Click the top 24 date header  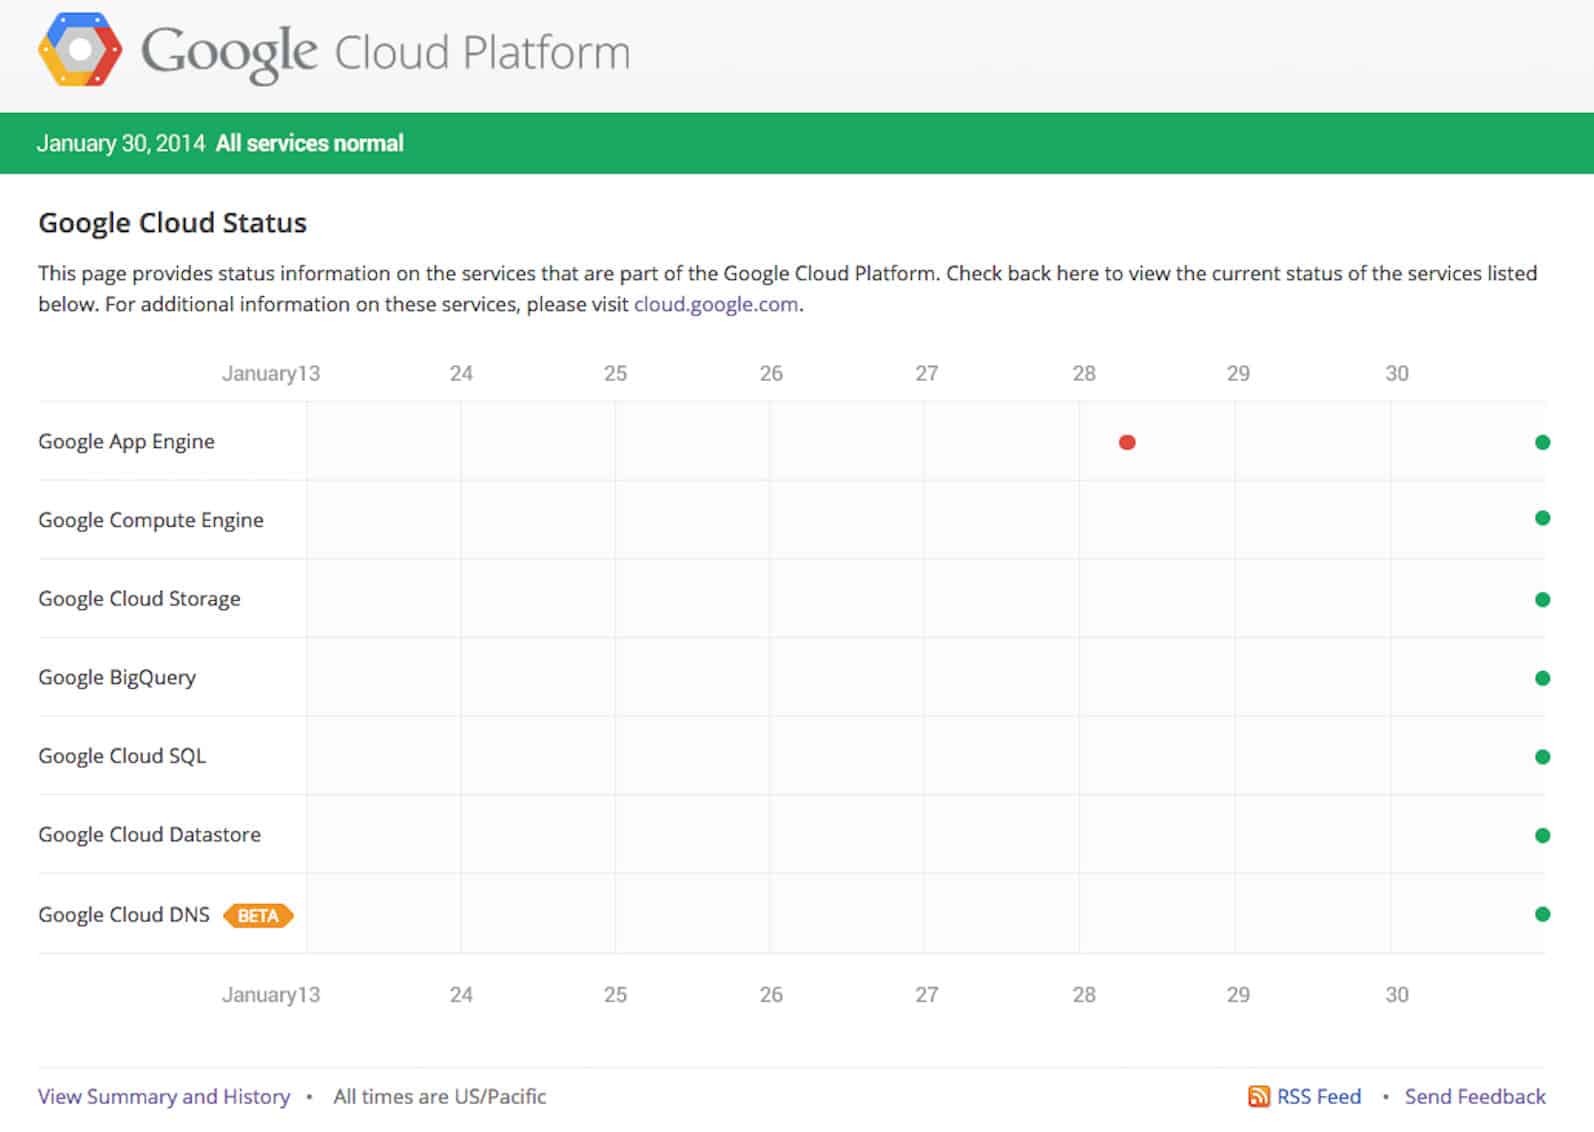coord(461,373)
